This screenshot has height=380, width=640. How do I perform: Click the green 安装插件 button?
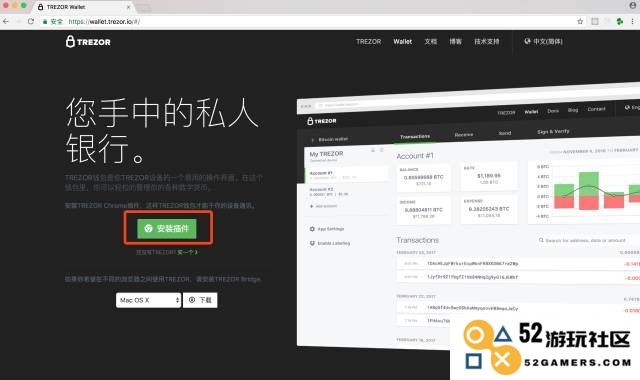click(167, 229)
